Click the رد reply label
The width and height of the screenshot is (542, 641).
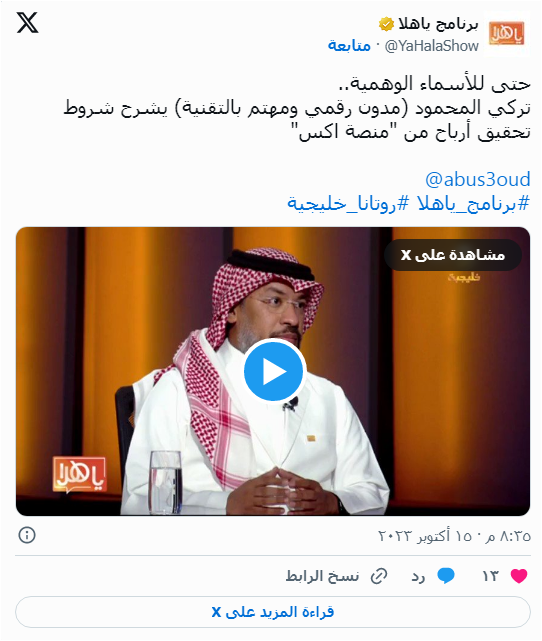(x=418, y=576)
